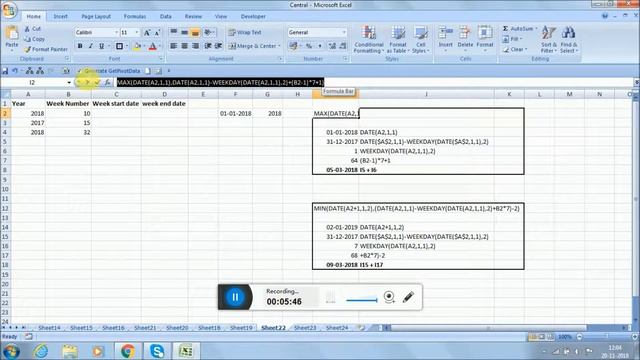This screenshot has width=640, height=360.
Task: Switch to the Page Layout tab
Action: click(96, 16)
